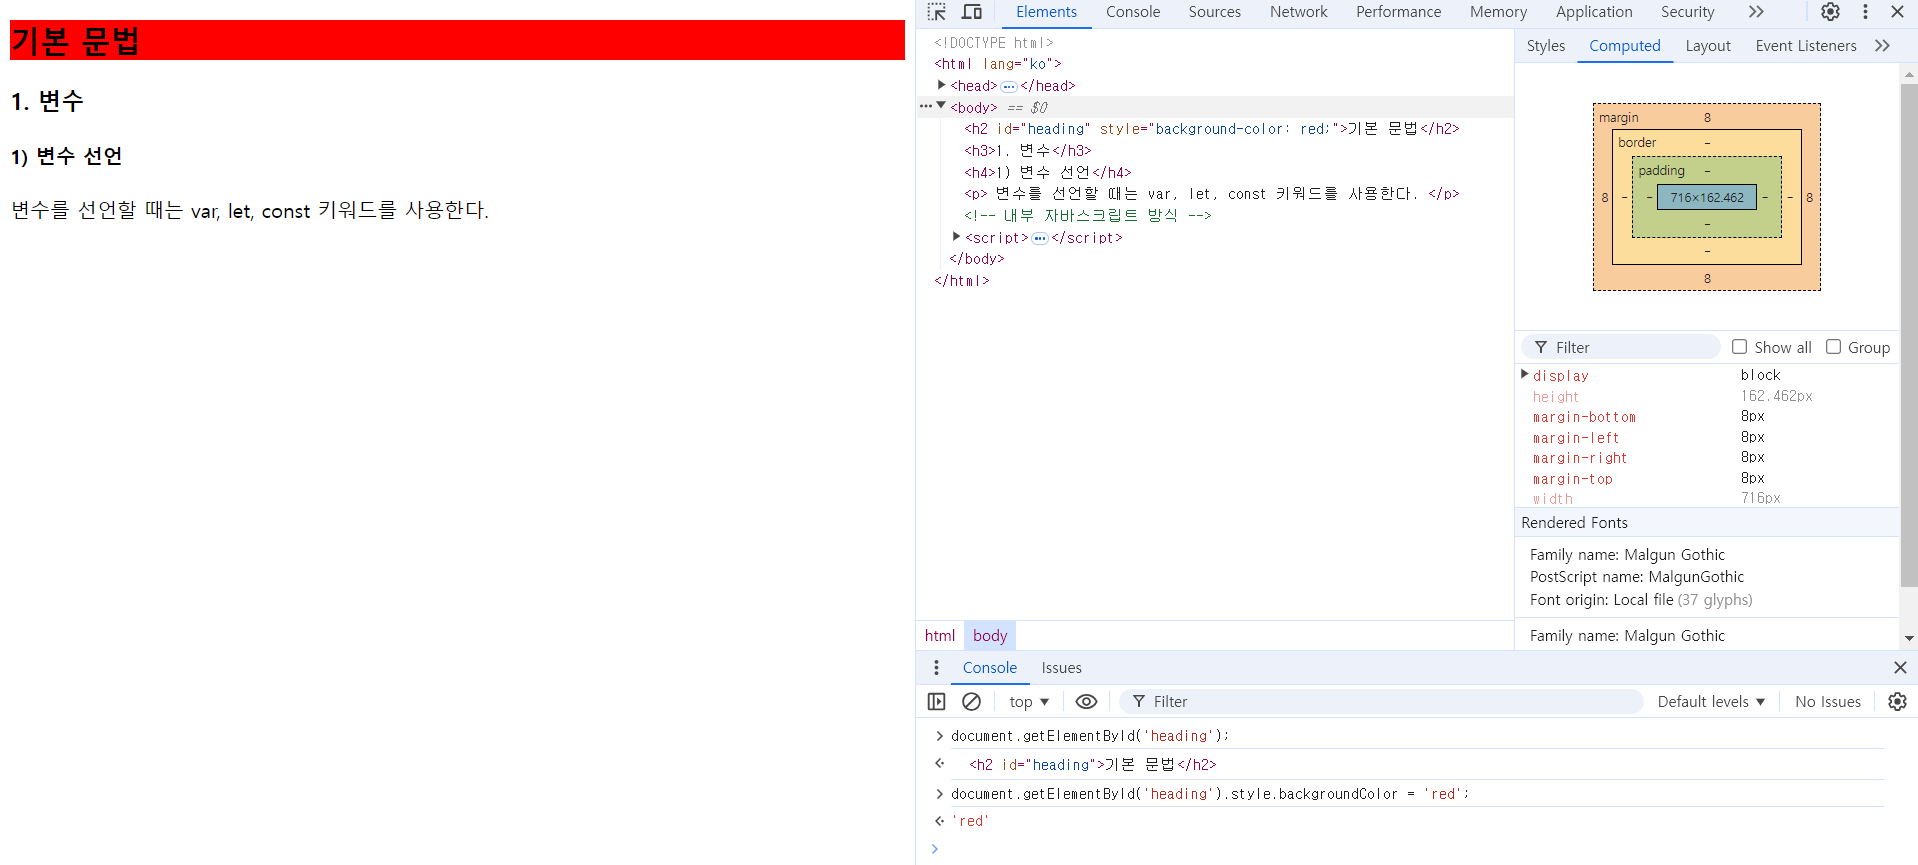Open console settings gear icon

(x=1897, y=702)
